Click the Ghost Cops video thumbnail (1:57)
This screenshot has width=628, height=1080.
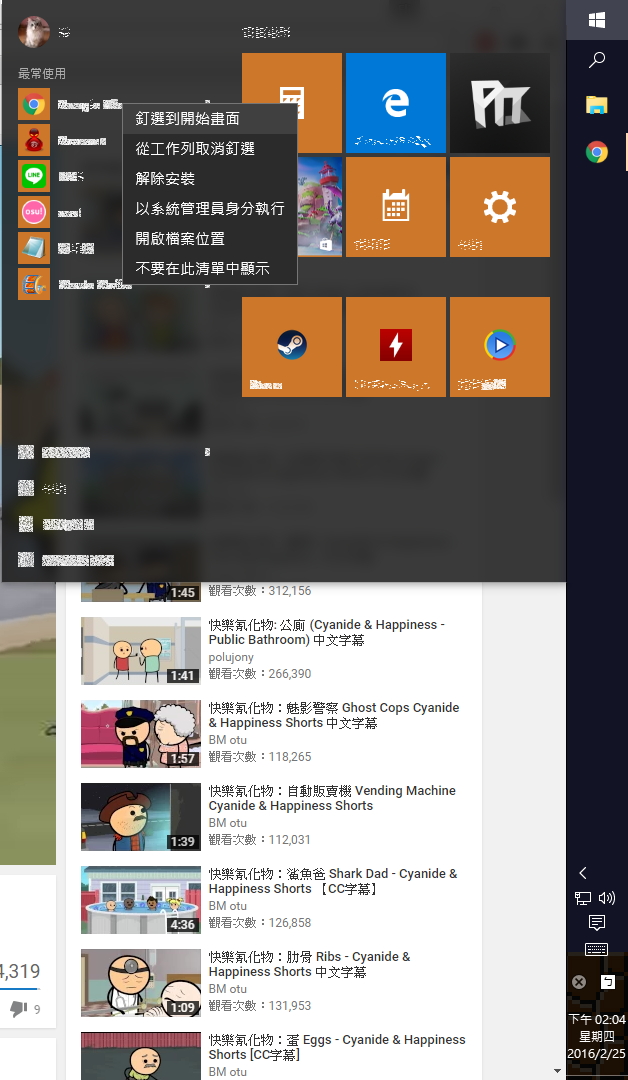(141, 734)
